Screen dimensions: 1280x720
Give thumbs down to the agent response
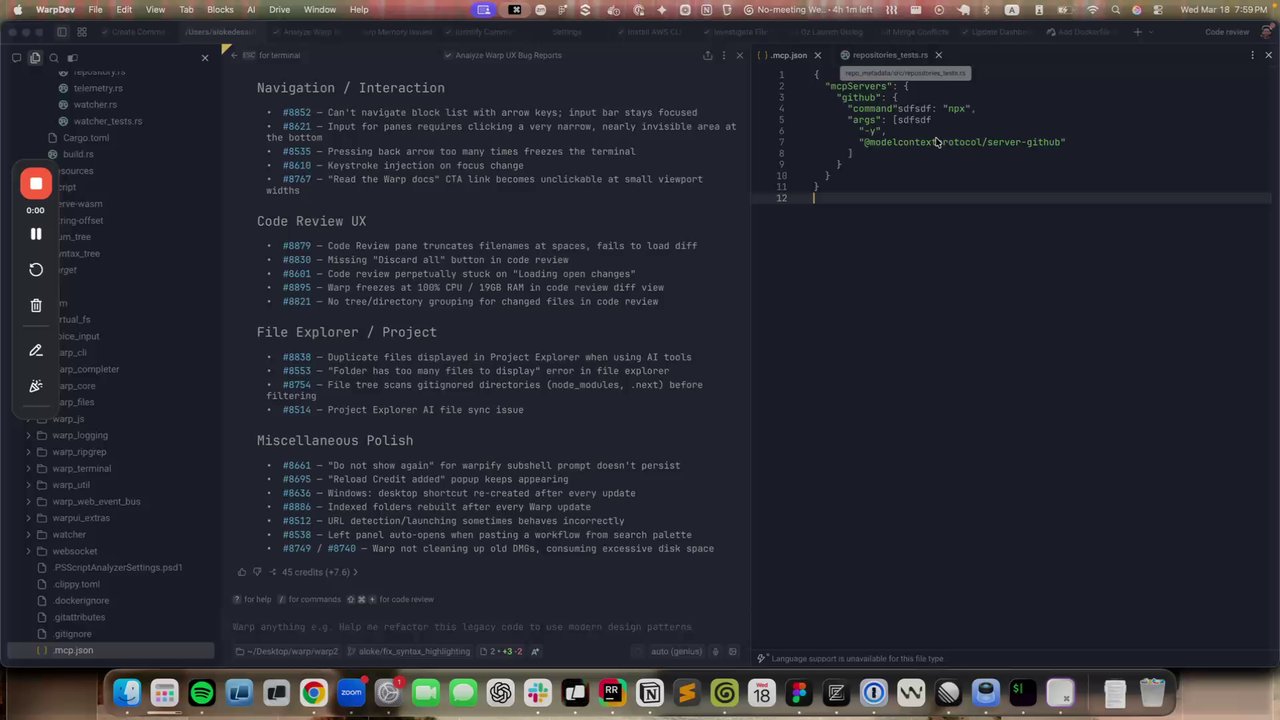[x=257, y=572]
